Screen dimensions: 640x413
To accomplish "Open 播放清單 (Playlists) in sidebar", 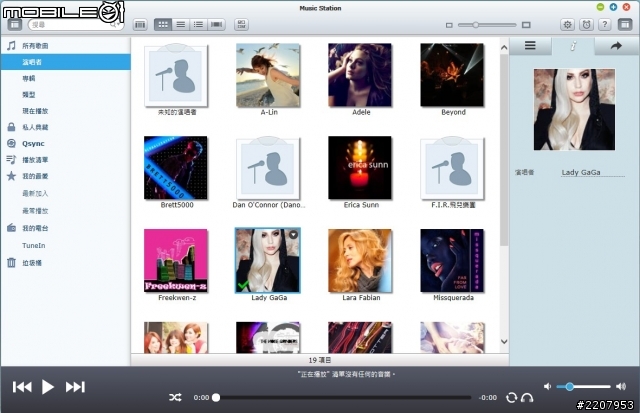I will [x=65, y=160].
